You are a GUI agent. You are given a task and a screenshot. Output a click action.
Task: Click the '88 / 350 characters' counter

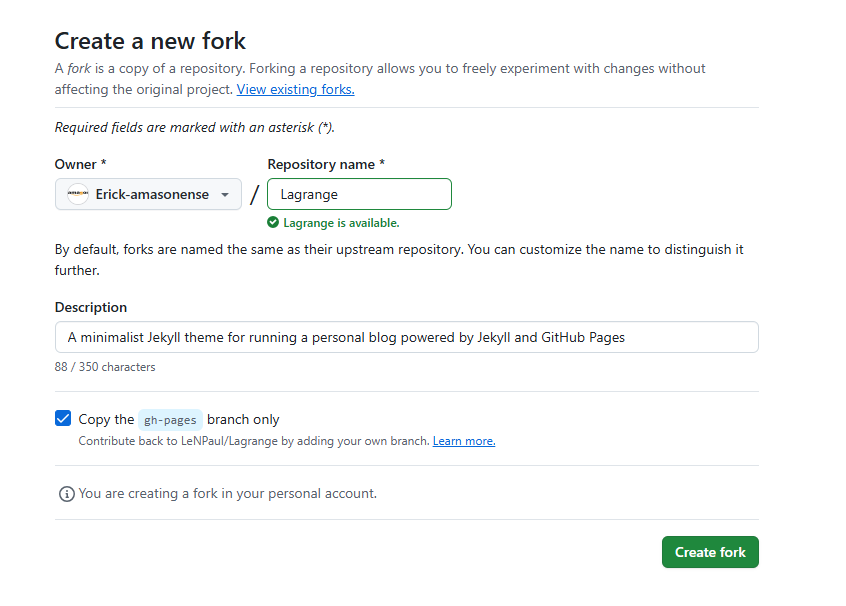(x=105, y=367)
